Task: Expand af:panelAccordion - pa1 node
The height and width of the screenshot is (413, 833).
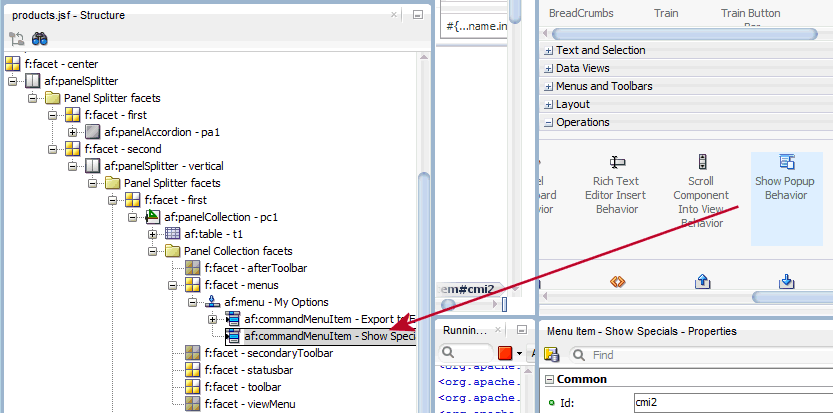Action: point(73,132)
